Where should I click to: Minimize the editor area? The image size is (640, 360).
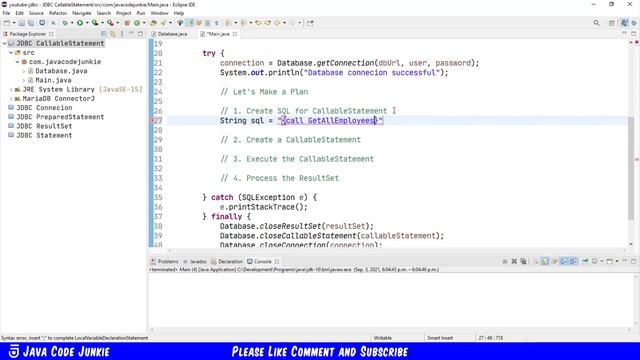coord(624,33)
